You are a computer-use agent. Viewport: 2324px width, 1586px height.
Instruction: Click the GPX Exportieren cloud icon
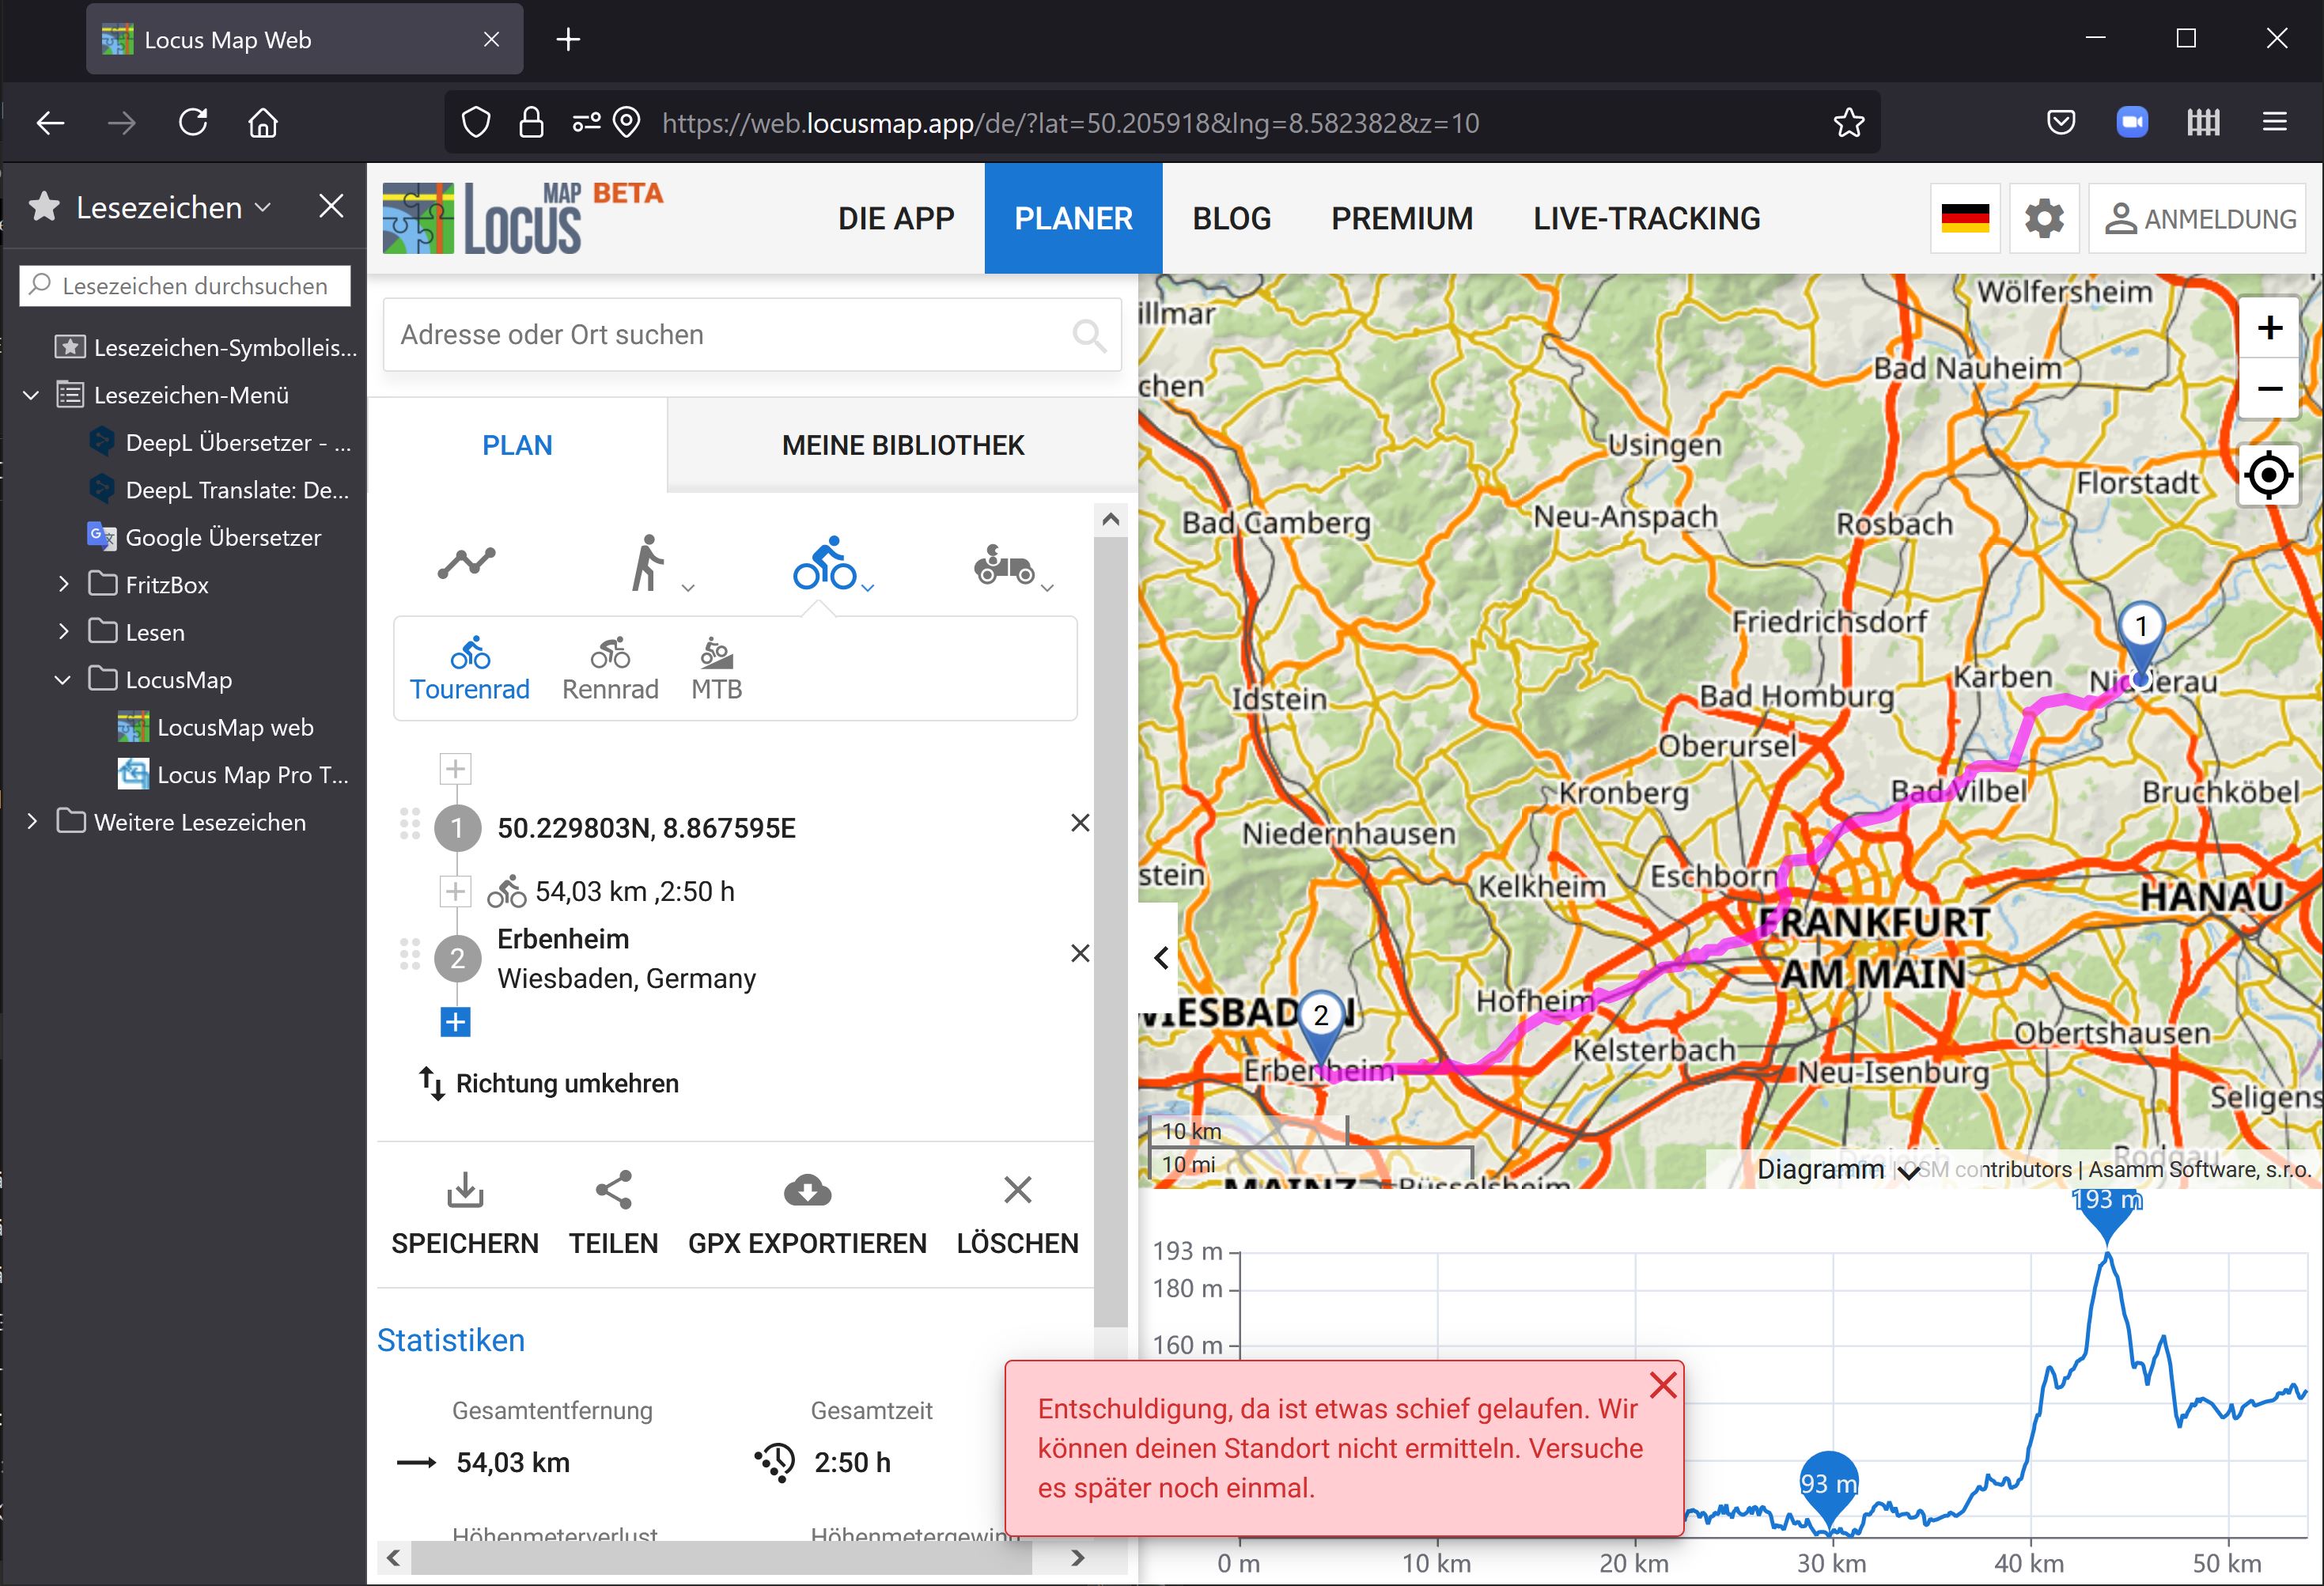click(x=807, y=1191)
